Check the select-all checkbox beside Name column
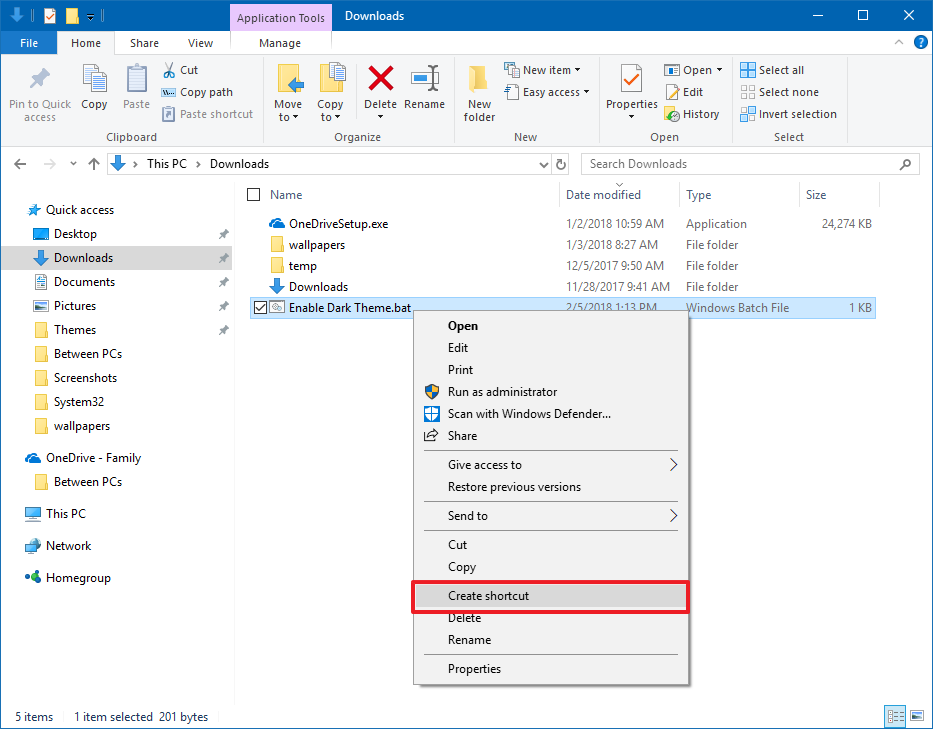Viewport: 933px width, 729px height. (253, 194)
